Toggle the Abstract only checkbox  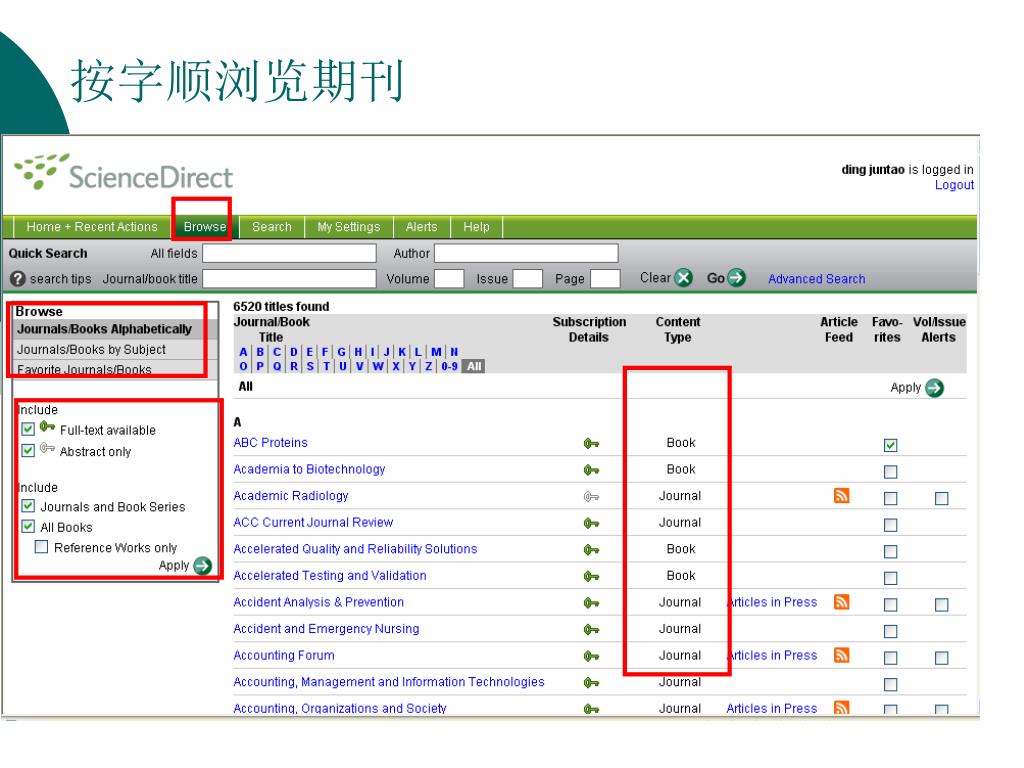click(28, 450)
